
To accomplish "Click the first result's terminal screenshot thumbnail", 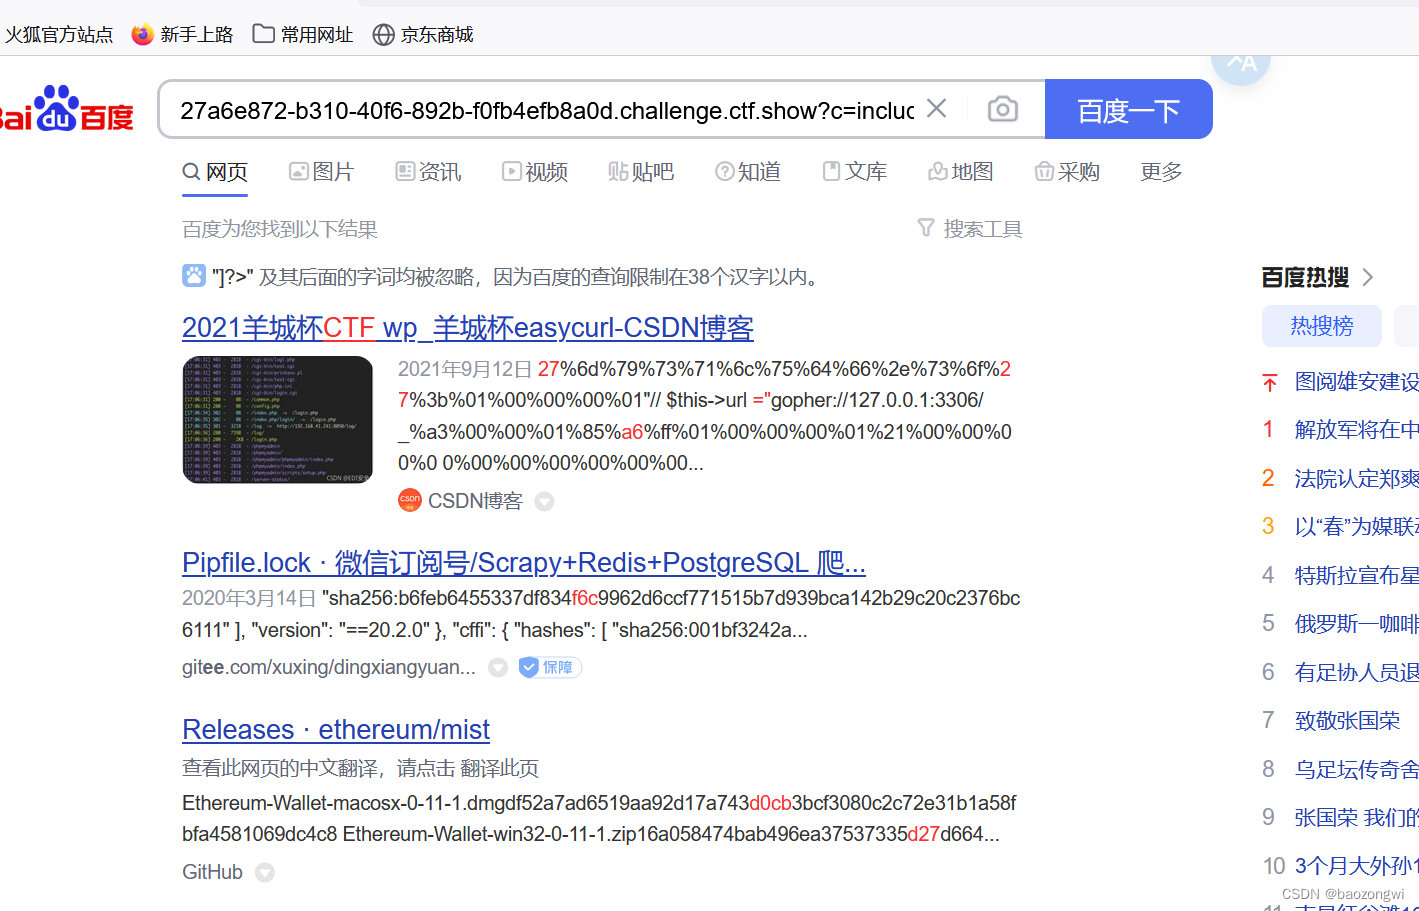I will pos(277,419).
